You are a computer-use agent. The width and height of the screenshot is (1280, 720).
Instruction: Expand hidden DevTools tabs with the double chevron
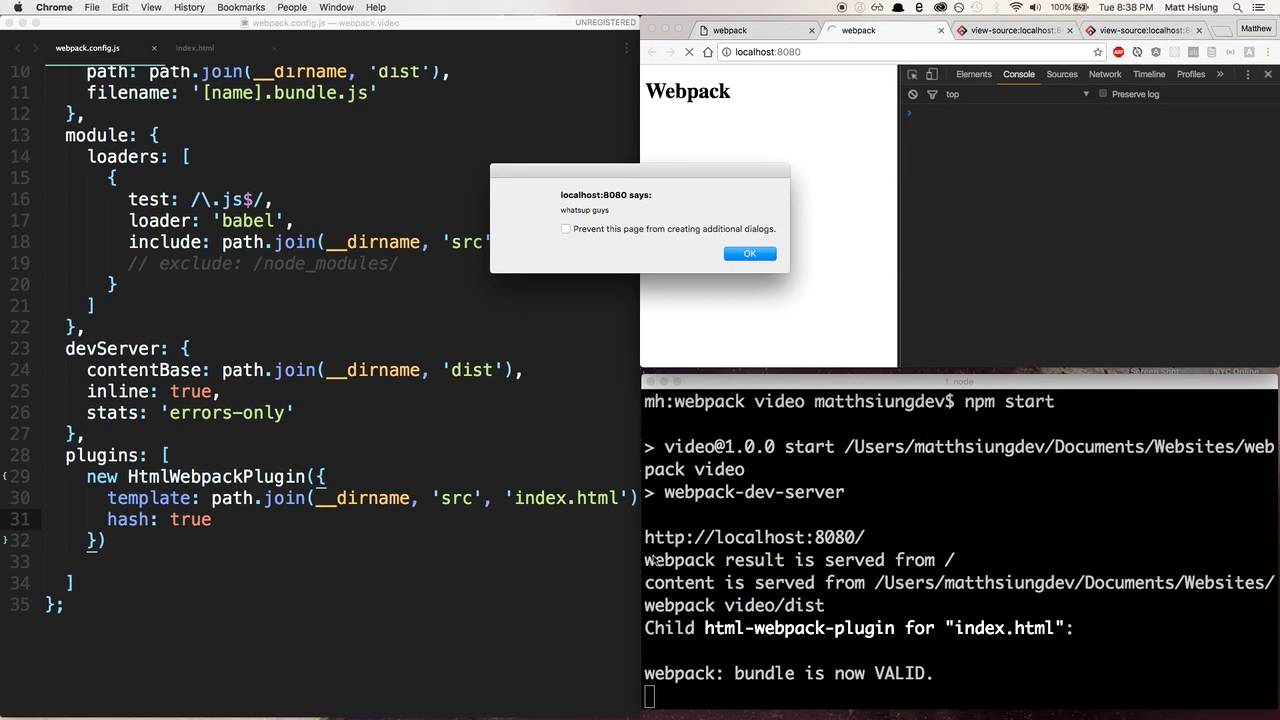(1219, 74)
